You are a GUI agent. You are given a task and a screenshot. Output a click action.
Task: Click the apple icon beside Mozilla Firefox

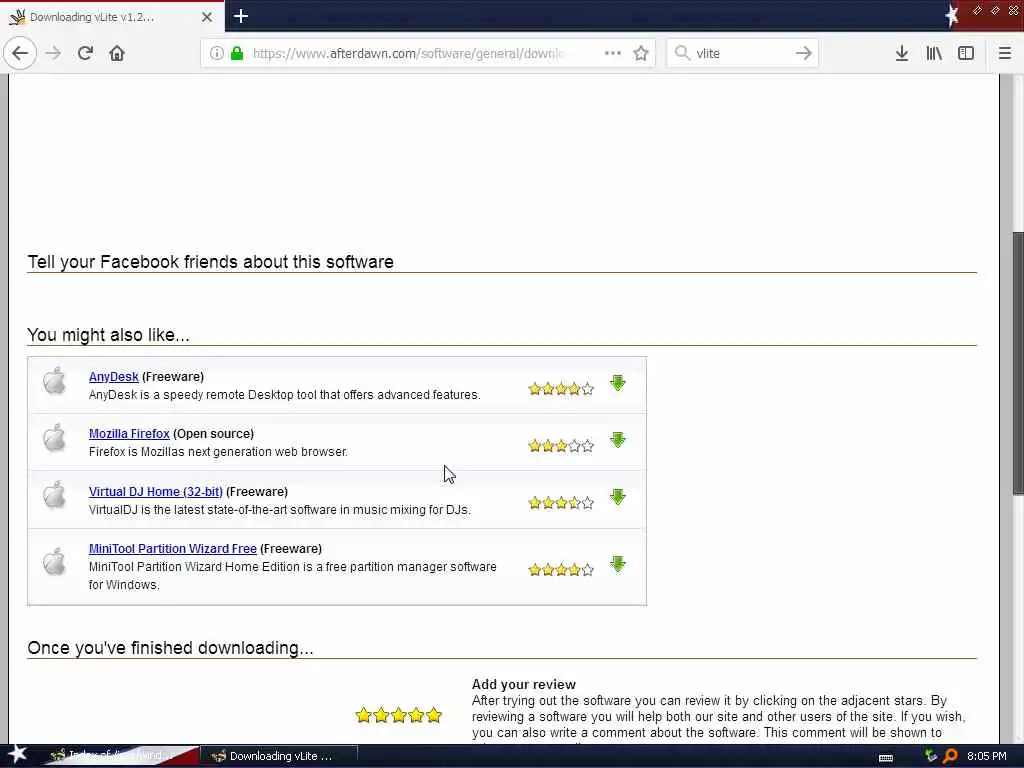55,438
